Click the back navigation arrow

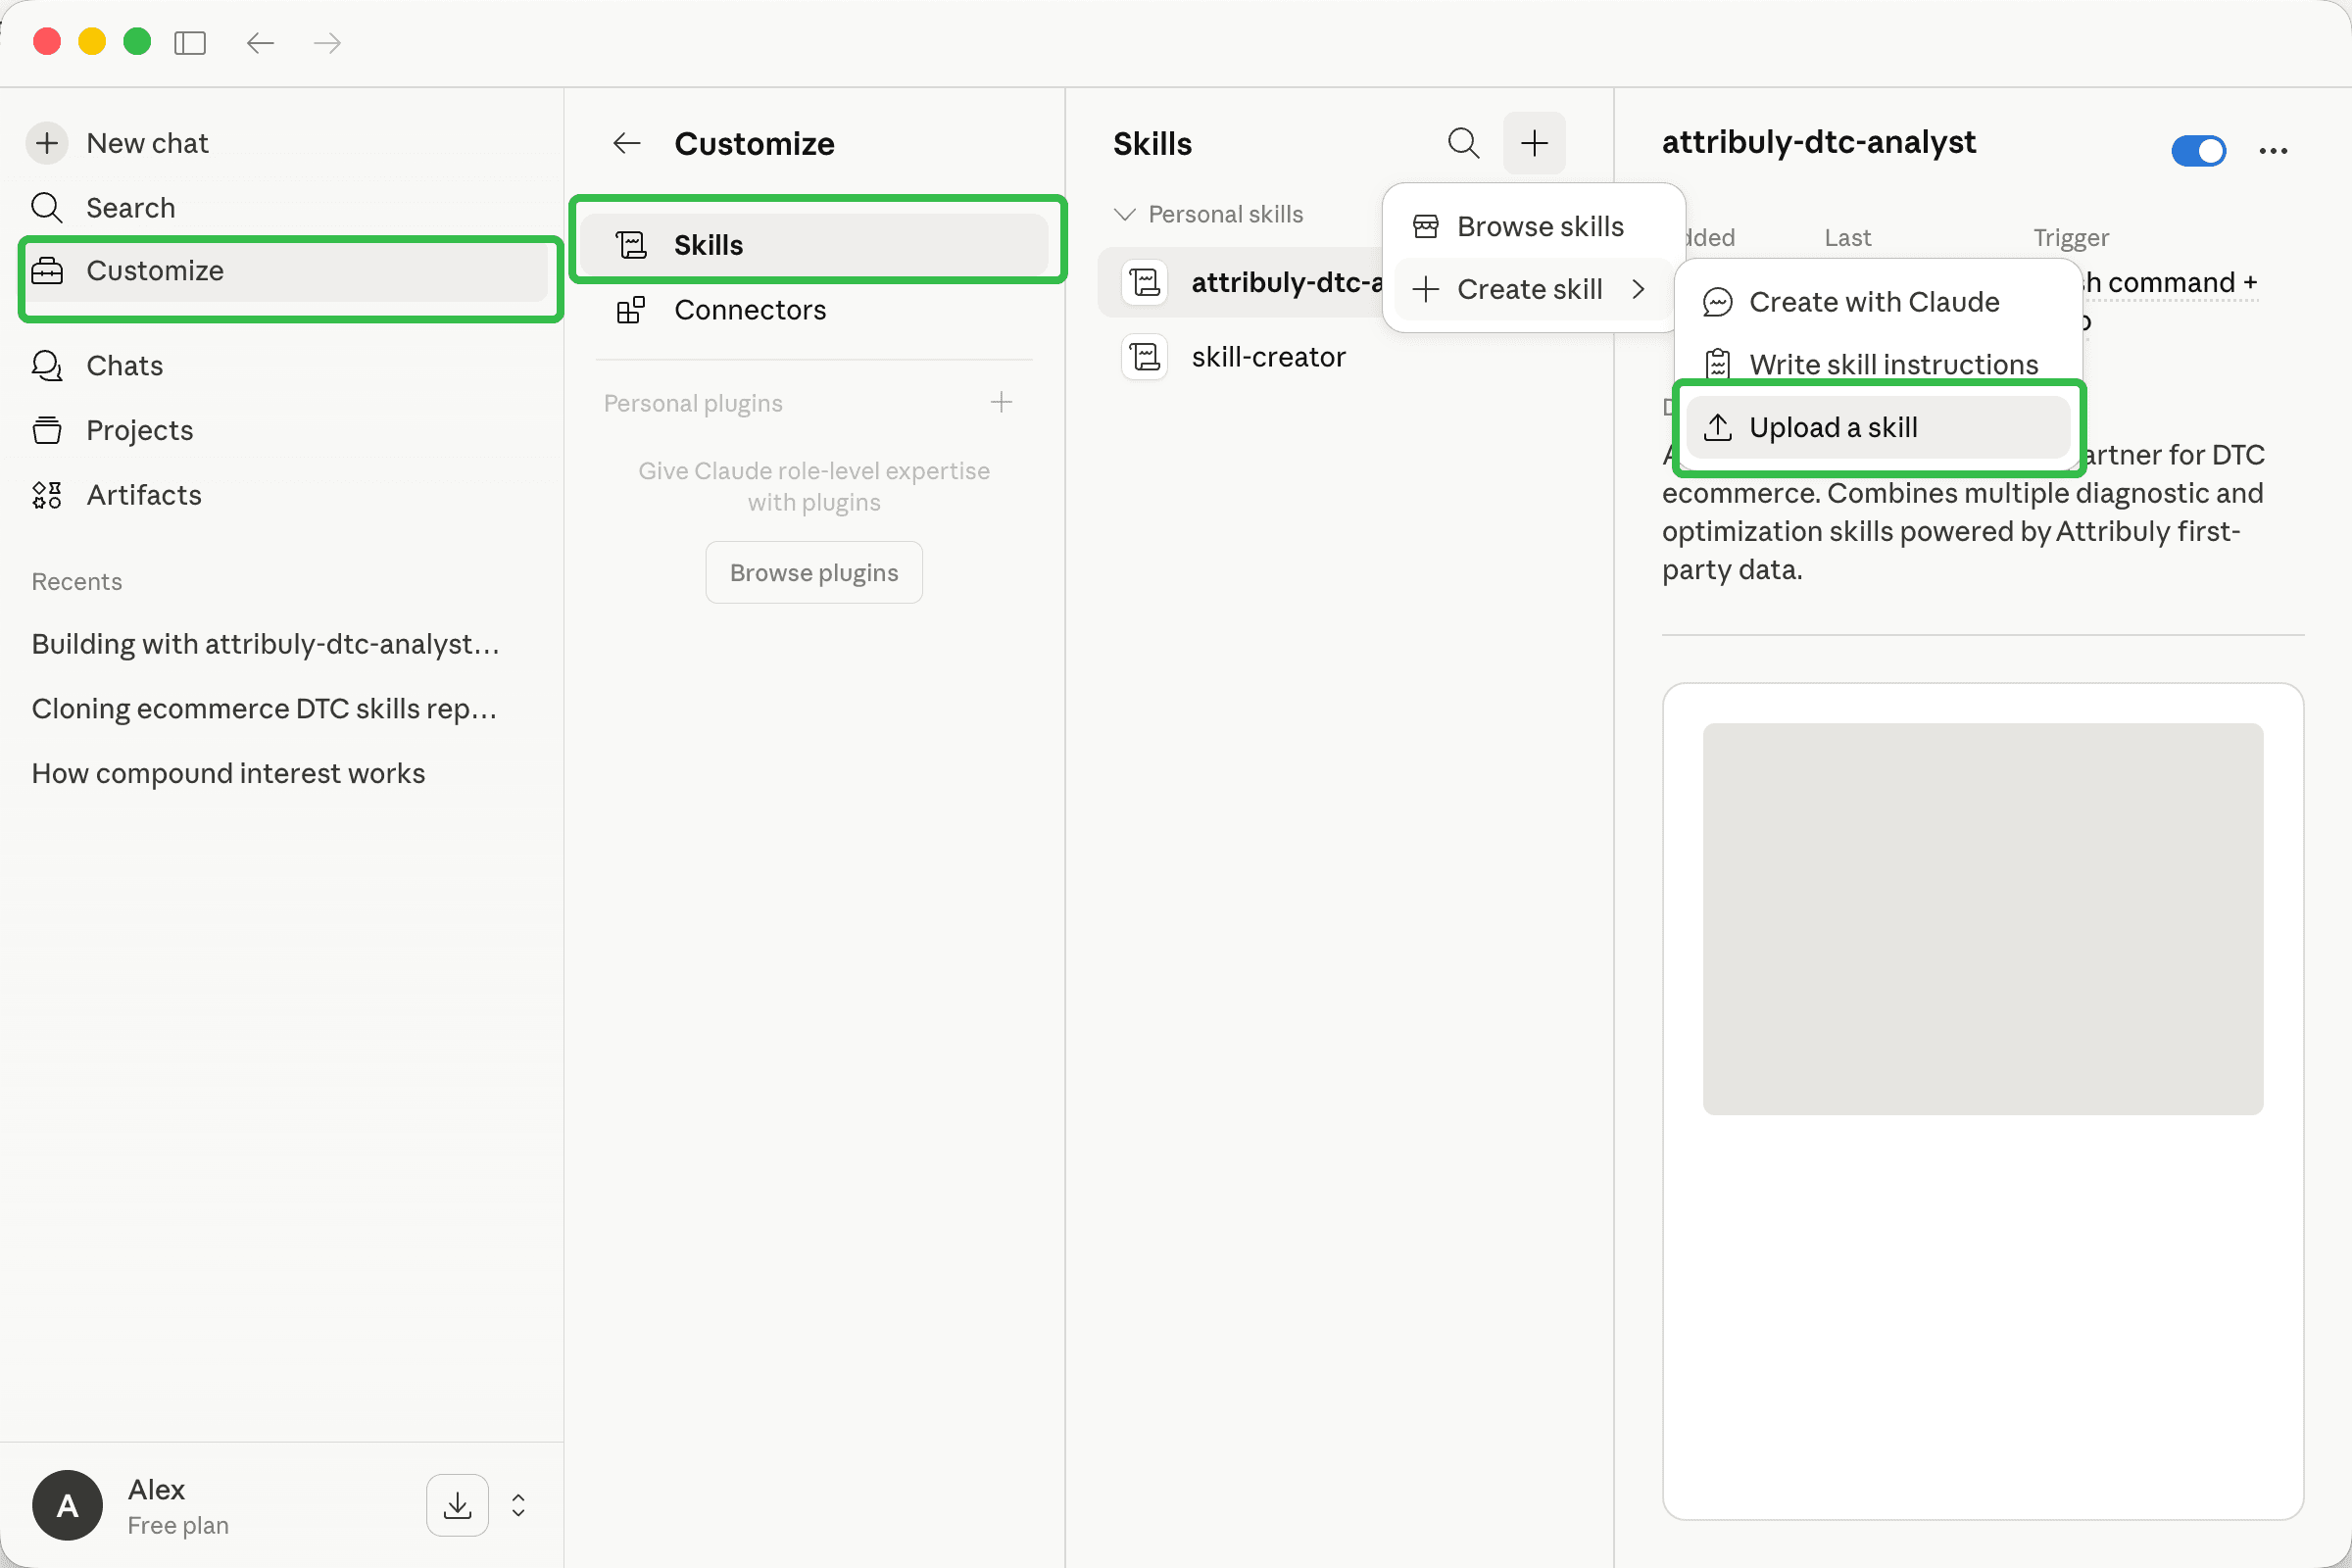[260, 42]
